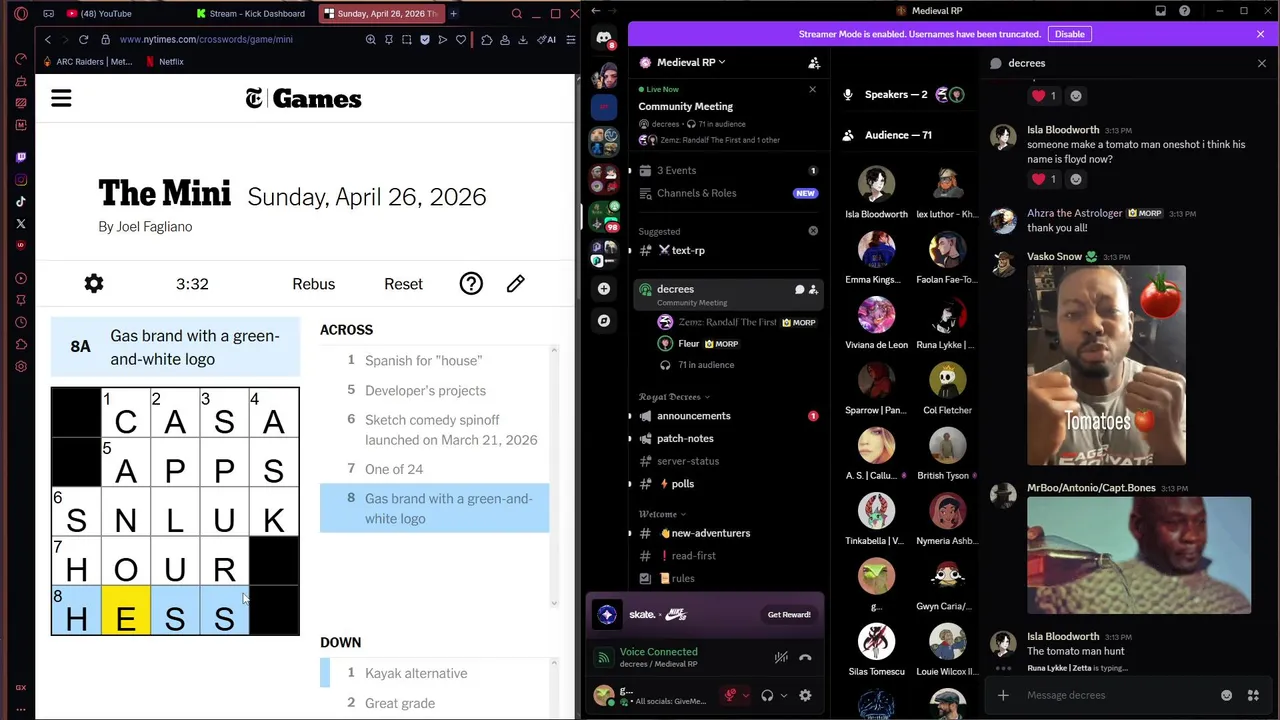The image size is (1280, 720).
Task: Open Twitch in Opera sidebar
Action: click(x=21, y=157)
